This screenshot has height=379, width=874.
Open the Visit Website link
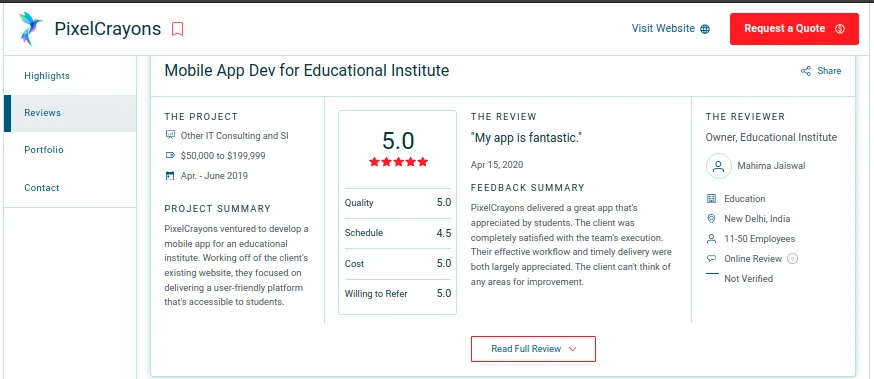(x=671, y=28)
